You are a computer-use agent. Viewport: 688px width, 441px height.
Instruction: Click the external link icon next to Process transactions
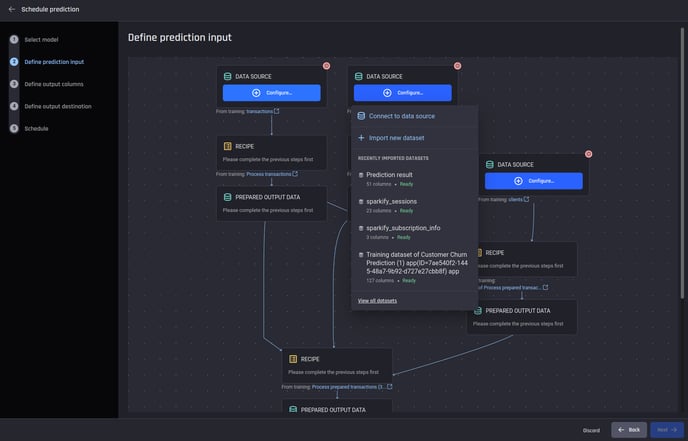pyautogui.click(x=295, y=174)
